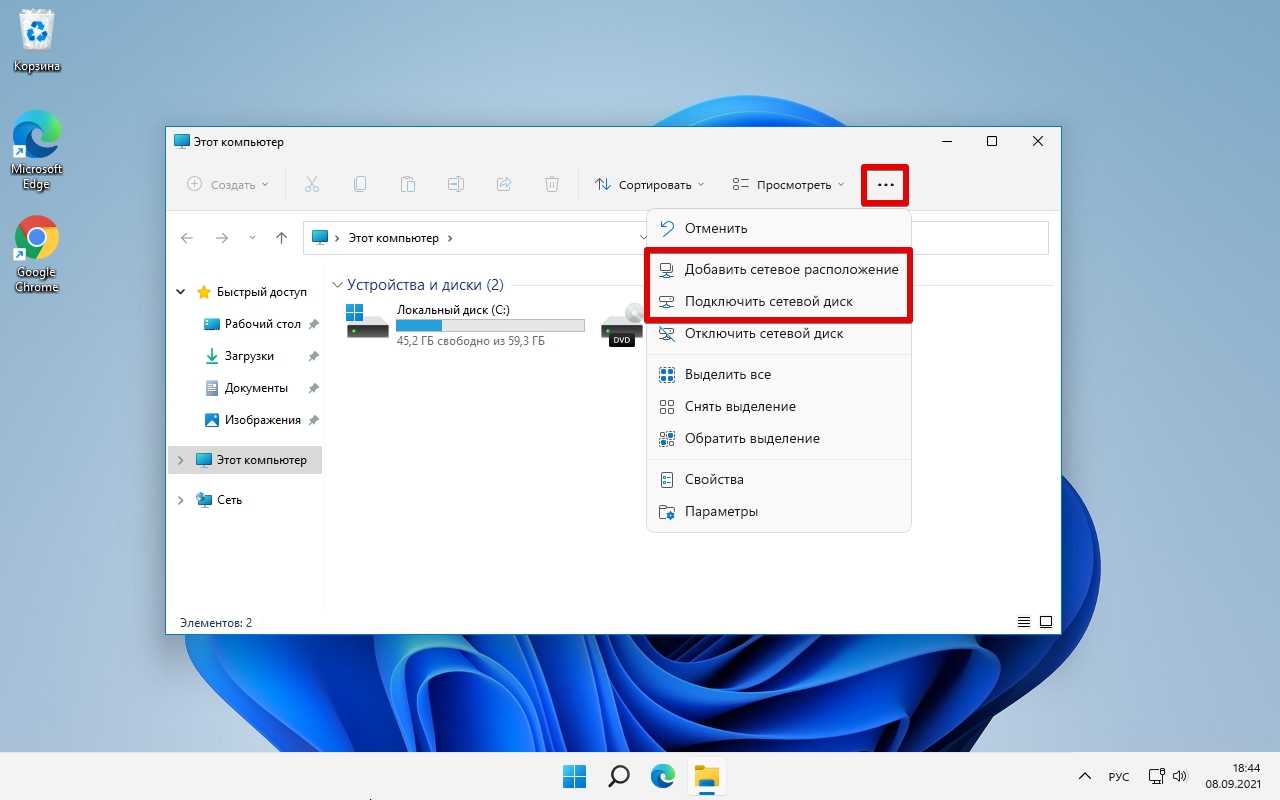Open the Windows Start button
This screenshot has height=800, width=1280.
574,776
